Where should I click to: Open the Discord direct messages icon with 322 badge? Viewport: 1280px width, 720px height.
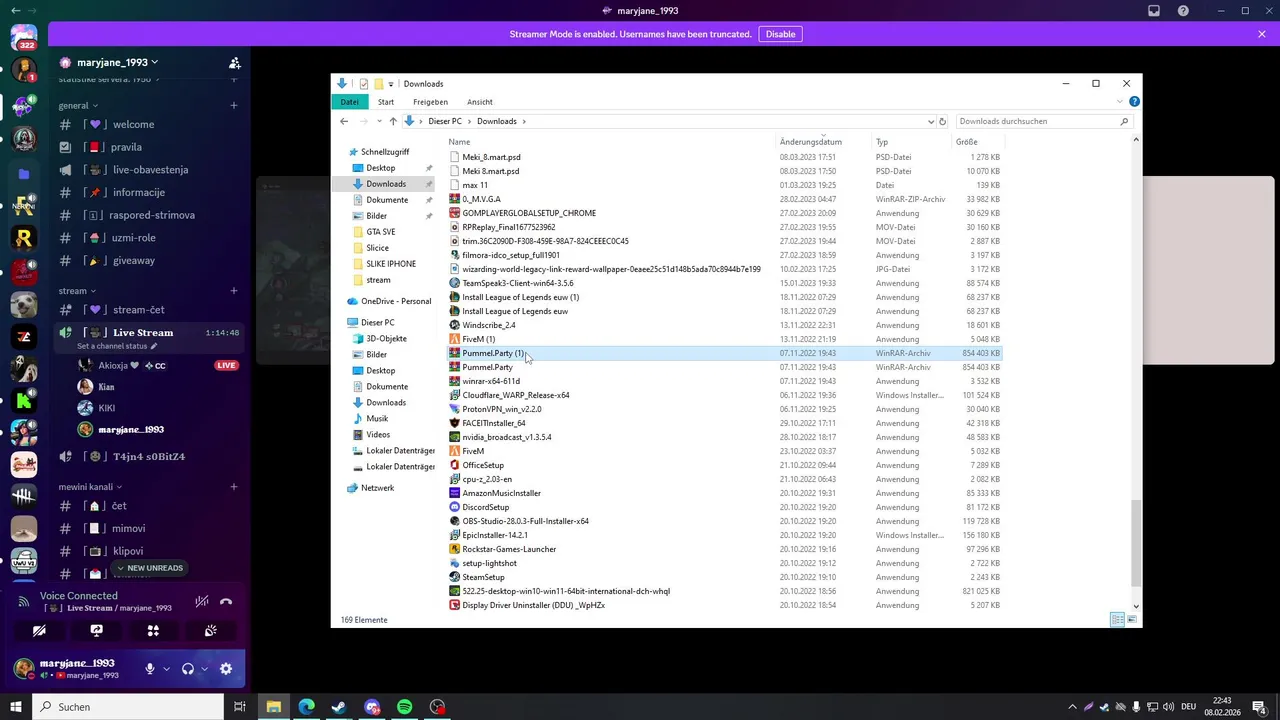[24, 38]
